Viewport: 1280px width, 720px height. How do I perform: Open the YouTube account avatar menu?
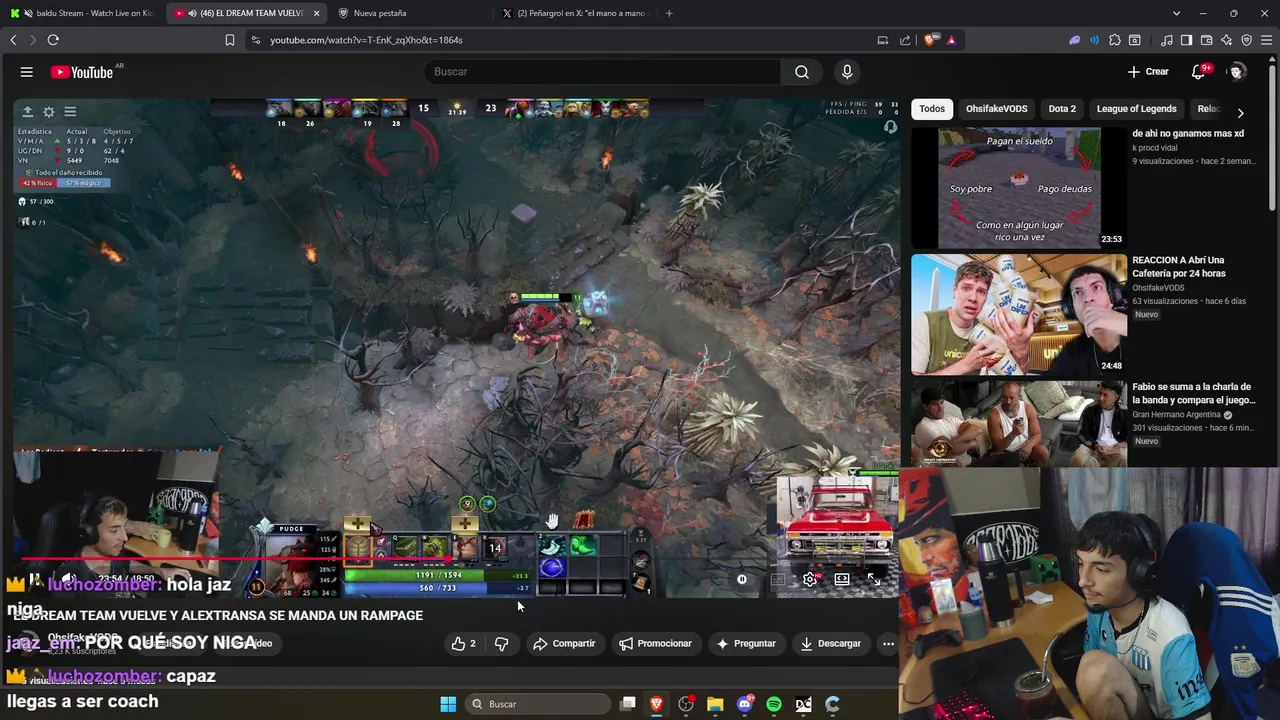pyautogui.click(x=1237, y=72)
